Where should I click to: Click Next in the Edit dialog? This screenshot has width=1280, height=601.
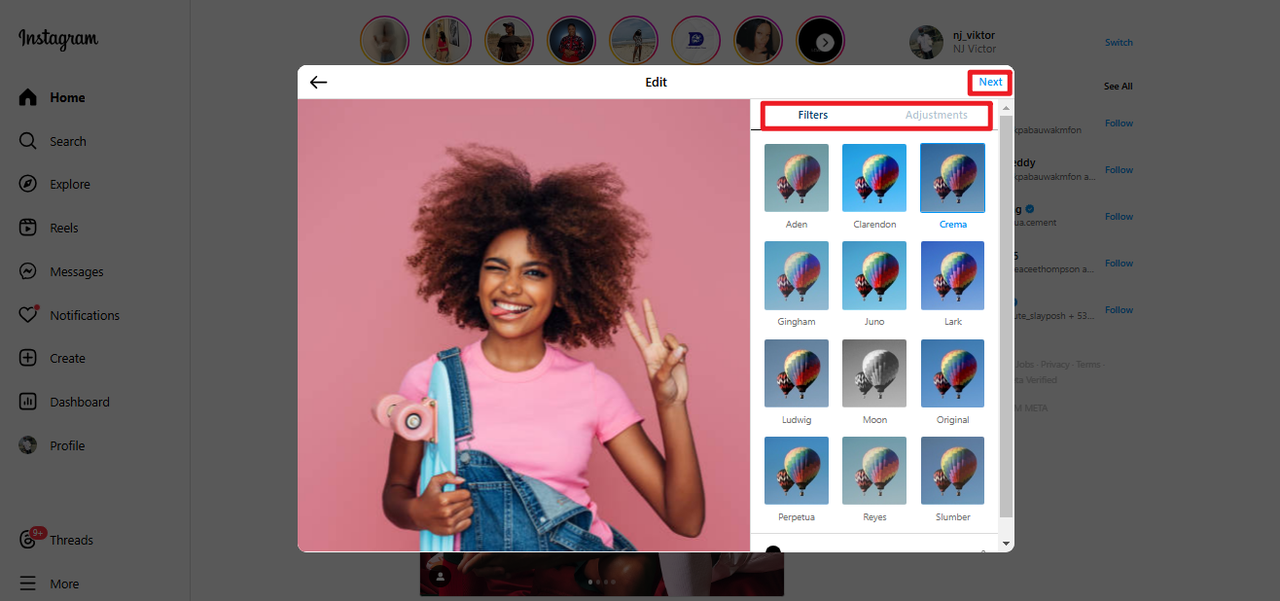click(990, 82)
